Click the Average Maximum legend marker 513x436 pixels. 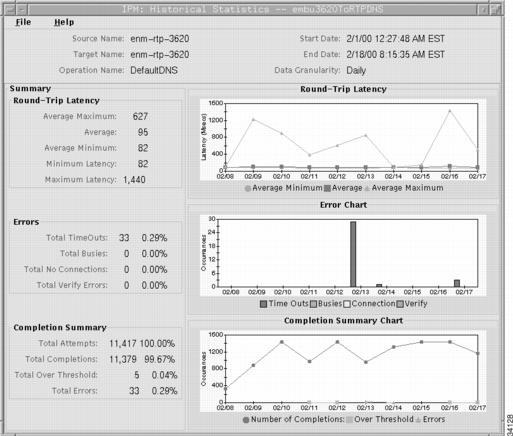367,189
